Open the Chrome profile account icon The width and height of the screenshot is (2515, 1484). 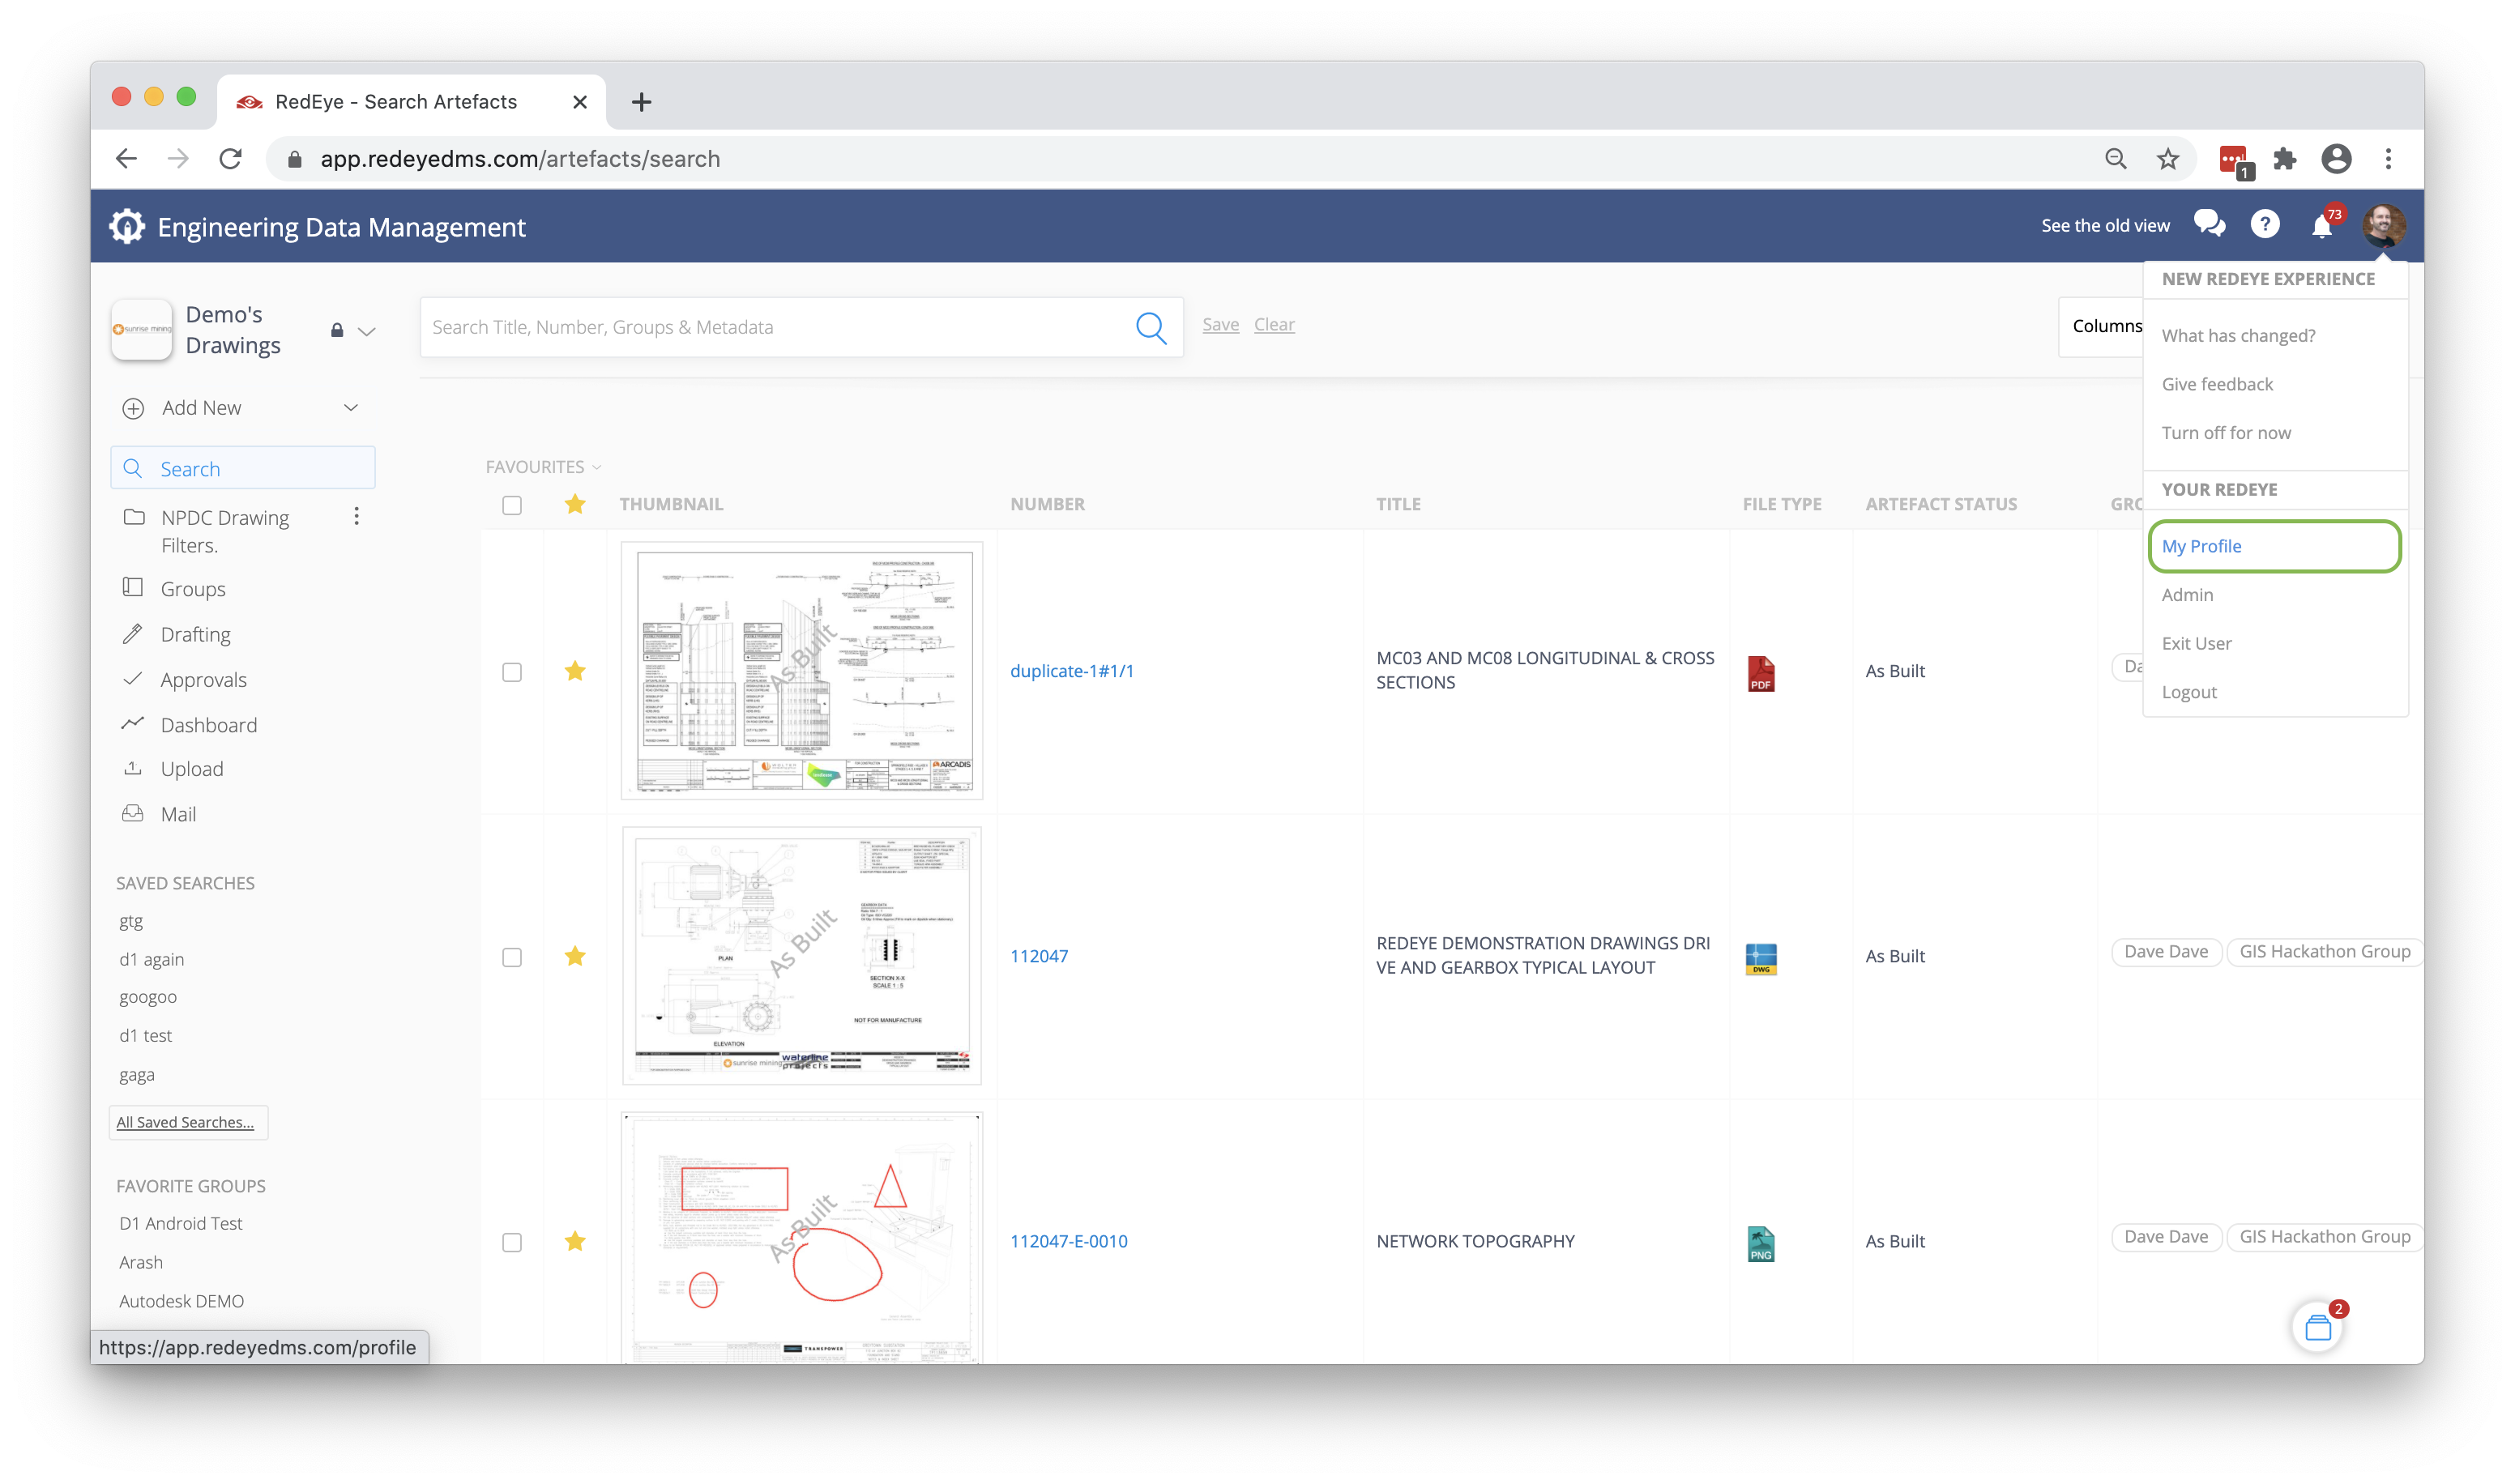(x=2336, y=159)
